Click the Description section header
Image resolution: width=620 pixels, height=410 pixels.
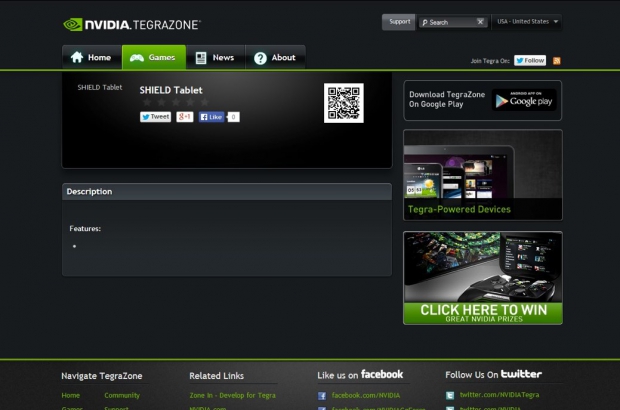(227, 192)
